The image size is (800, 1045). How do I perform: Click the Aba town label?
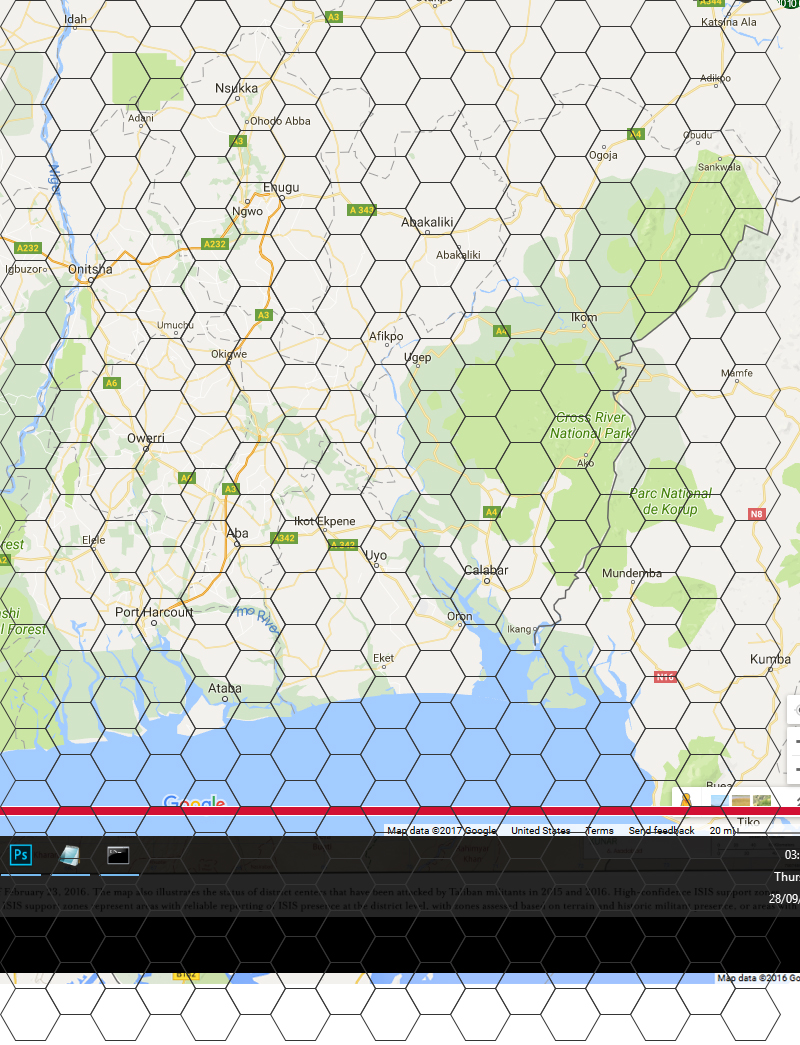point(237,533)
